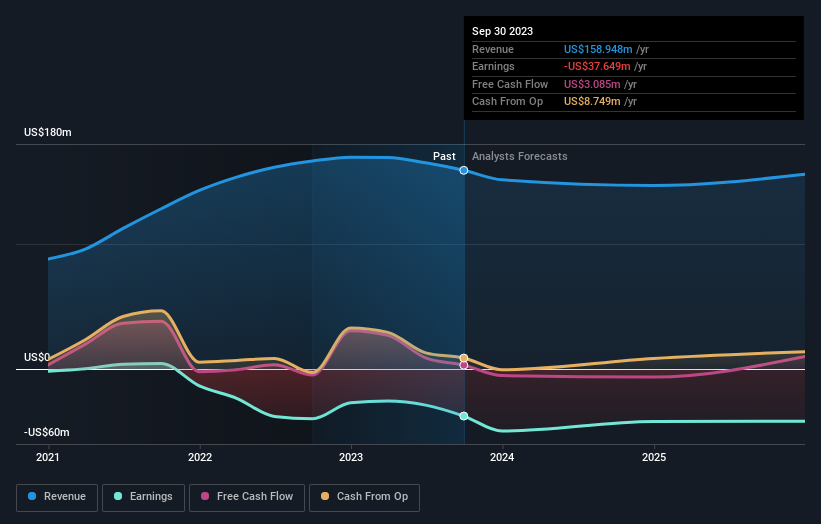This screenshot has height=524, width=821.
Task: Click the US$3.085m free cash flow value
Action: coord(592,84)
